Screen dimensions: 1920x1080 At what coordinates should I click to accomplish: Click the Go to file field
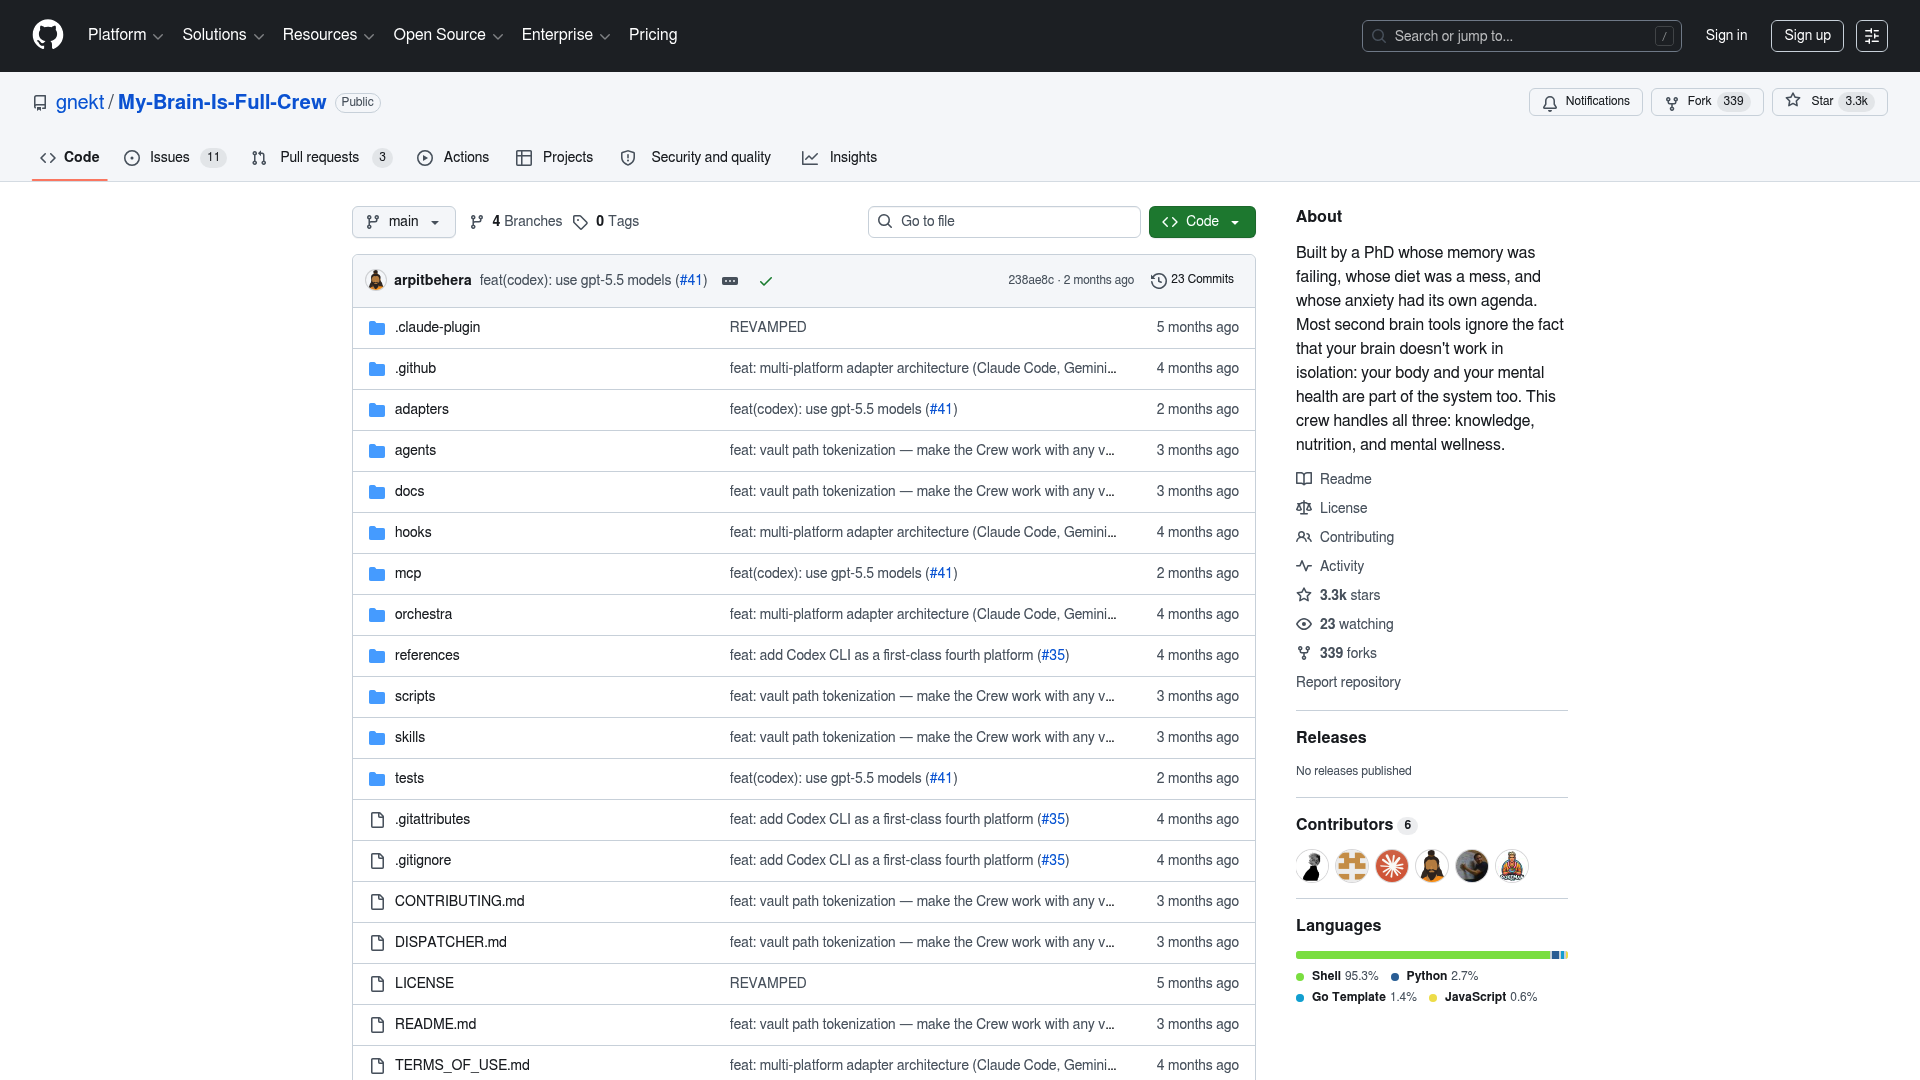click(1004, 222)
